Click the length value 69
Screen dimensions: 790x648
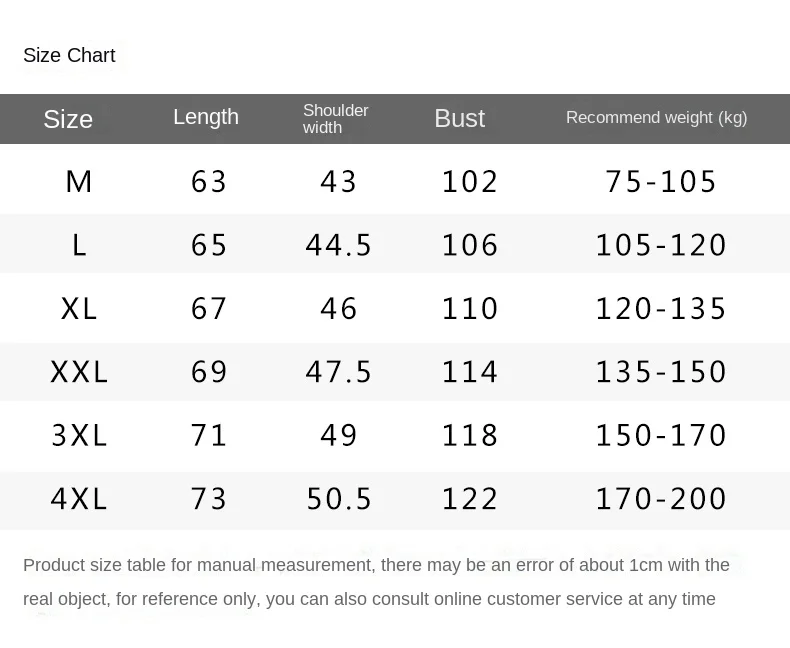[209, 372]
